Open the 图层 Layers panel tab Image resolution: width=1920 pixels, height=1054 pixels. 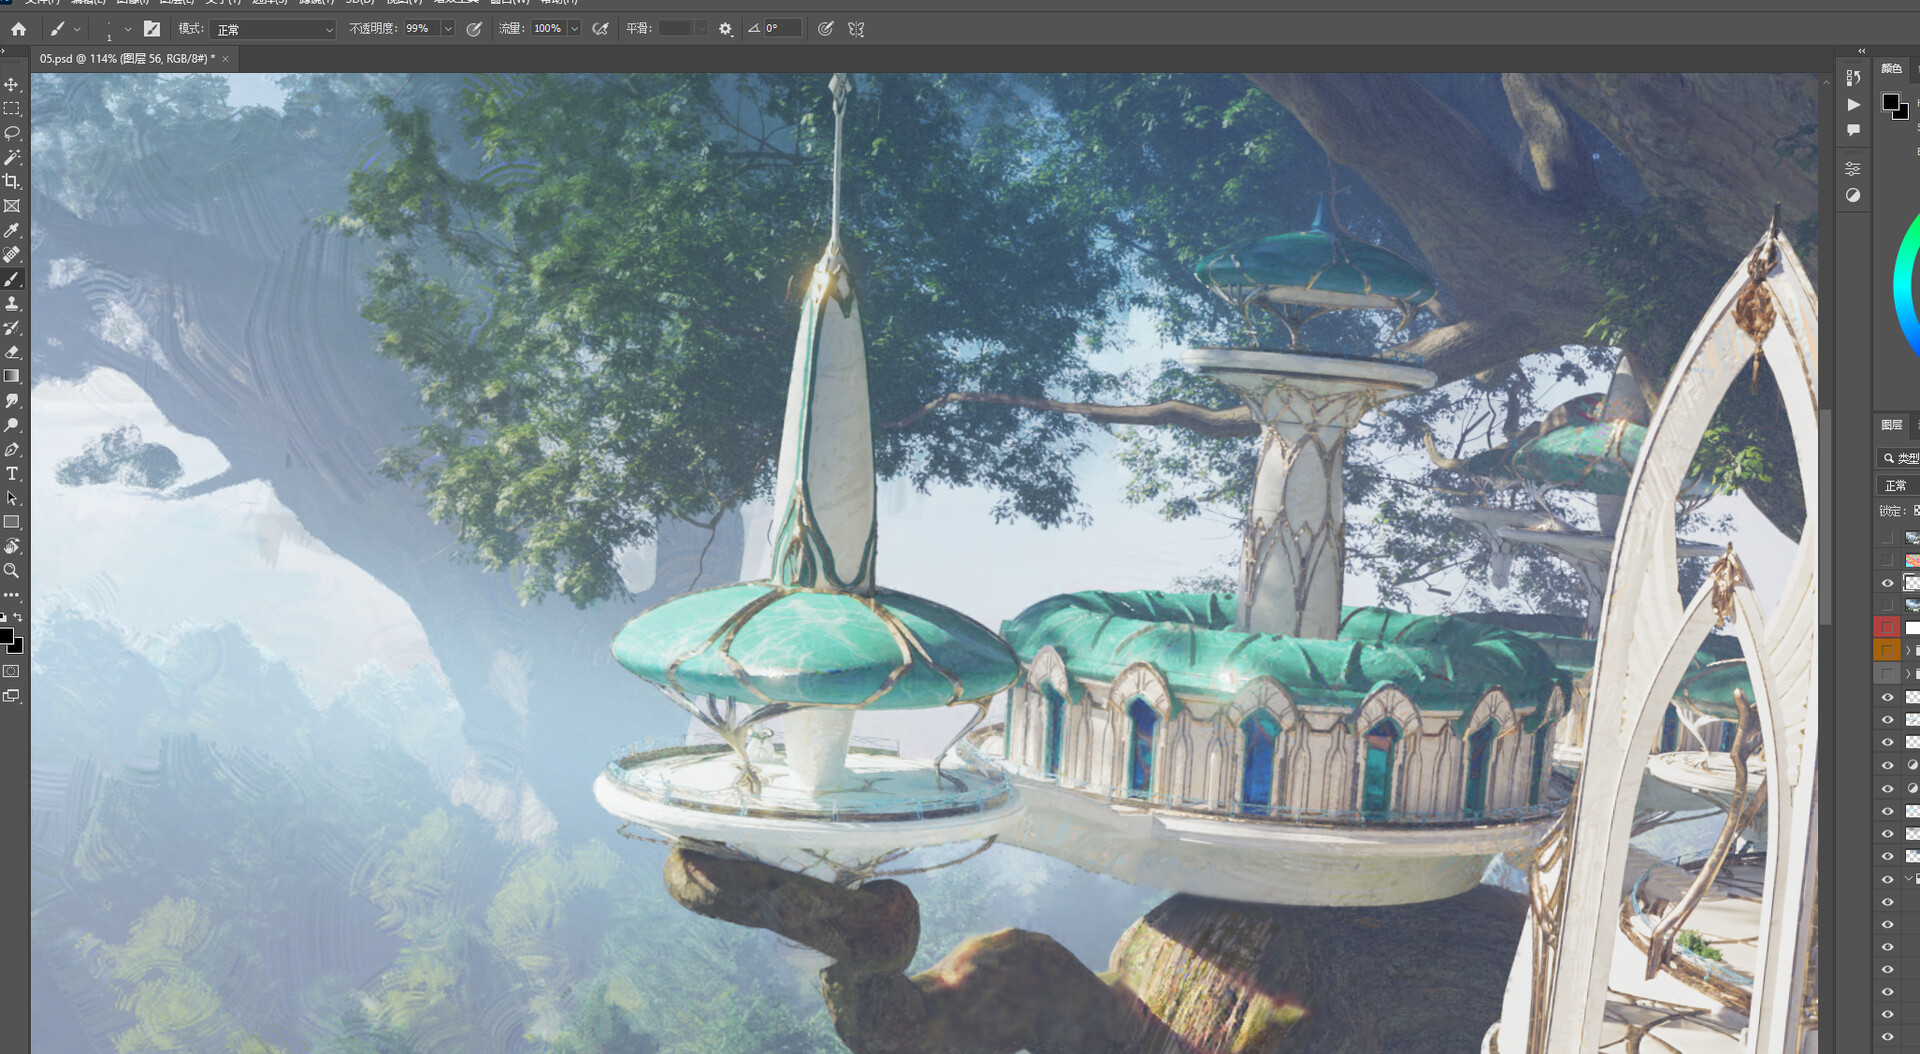1891,425
